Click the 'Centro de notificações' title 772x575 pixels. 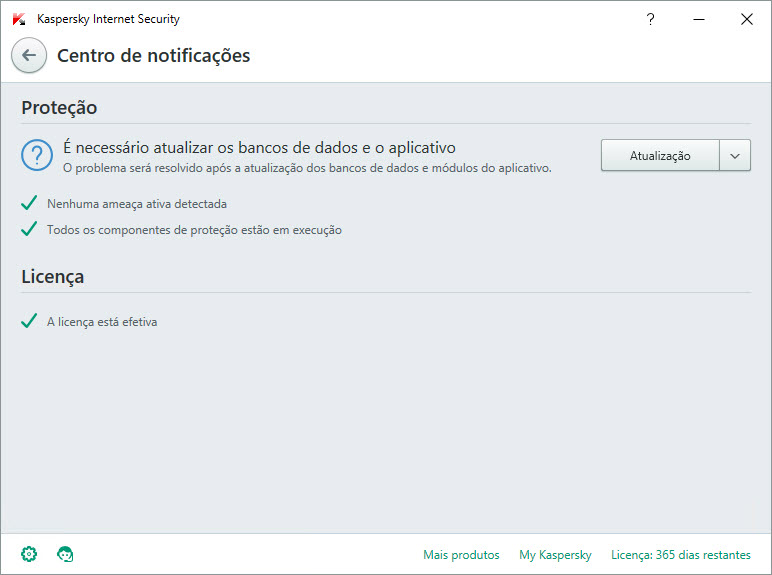[x=154, y=56]
